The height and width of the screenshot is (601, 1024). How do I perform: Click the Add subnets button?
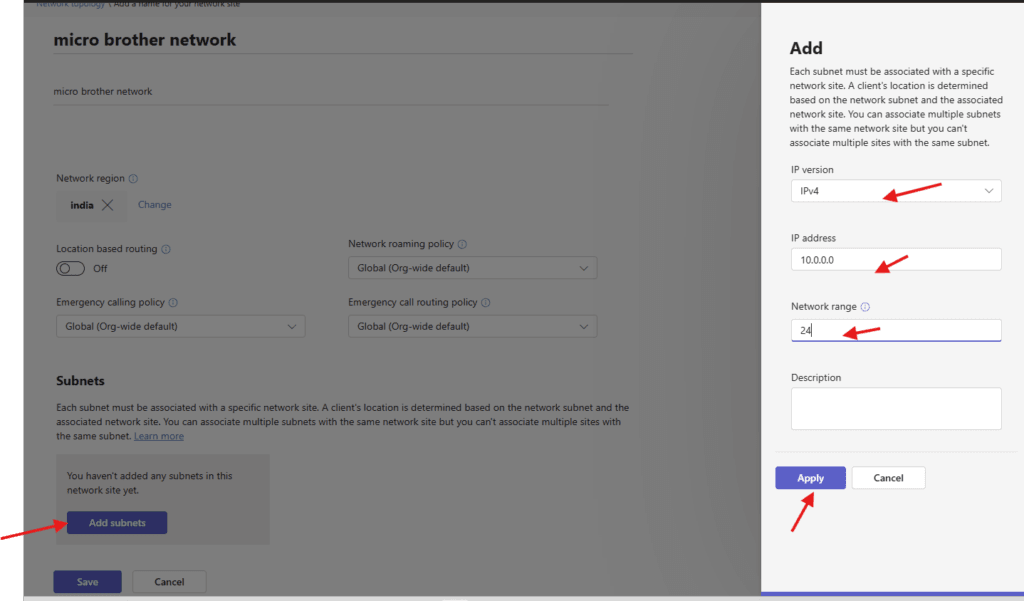coord(117,523)
